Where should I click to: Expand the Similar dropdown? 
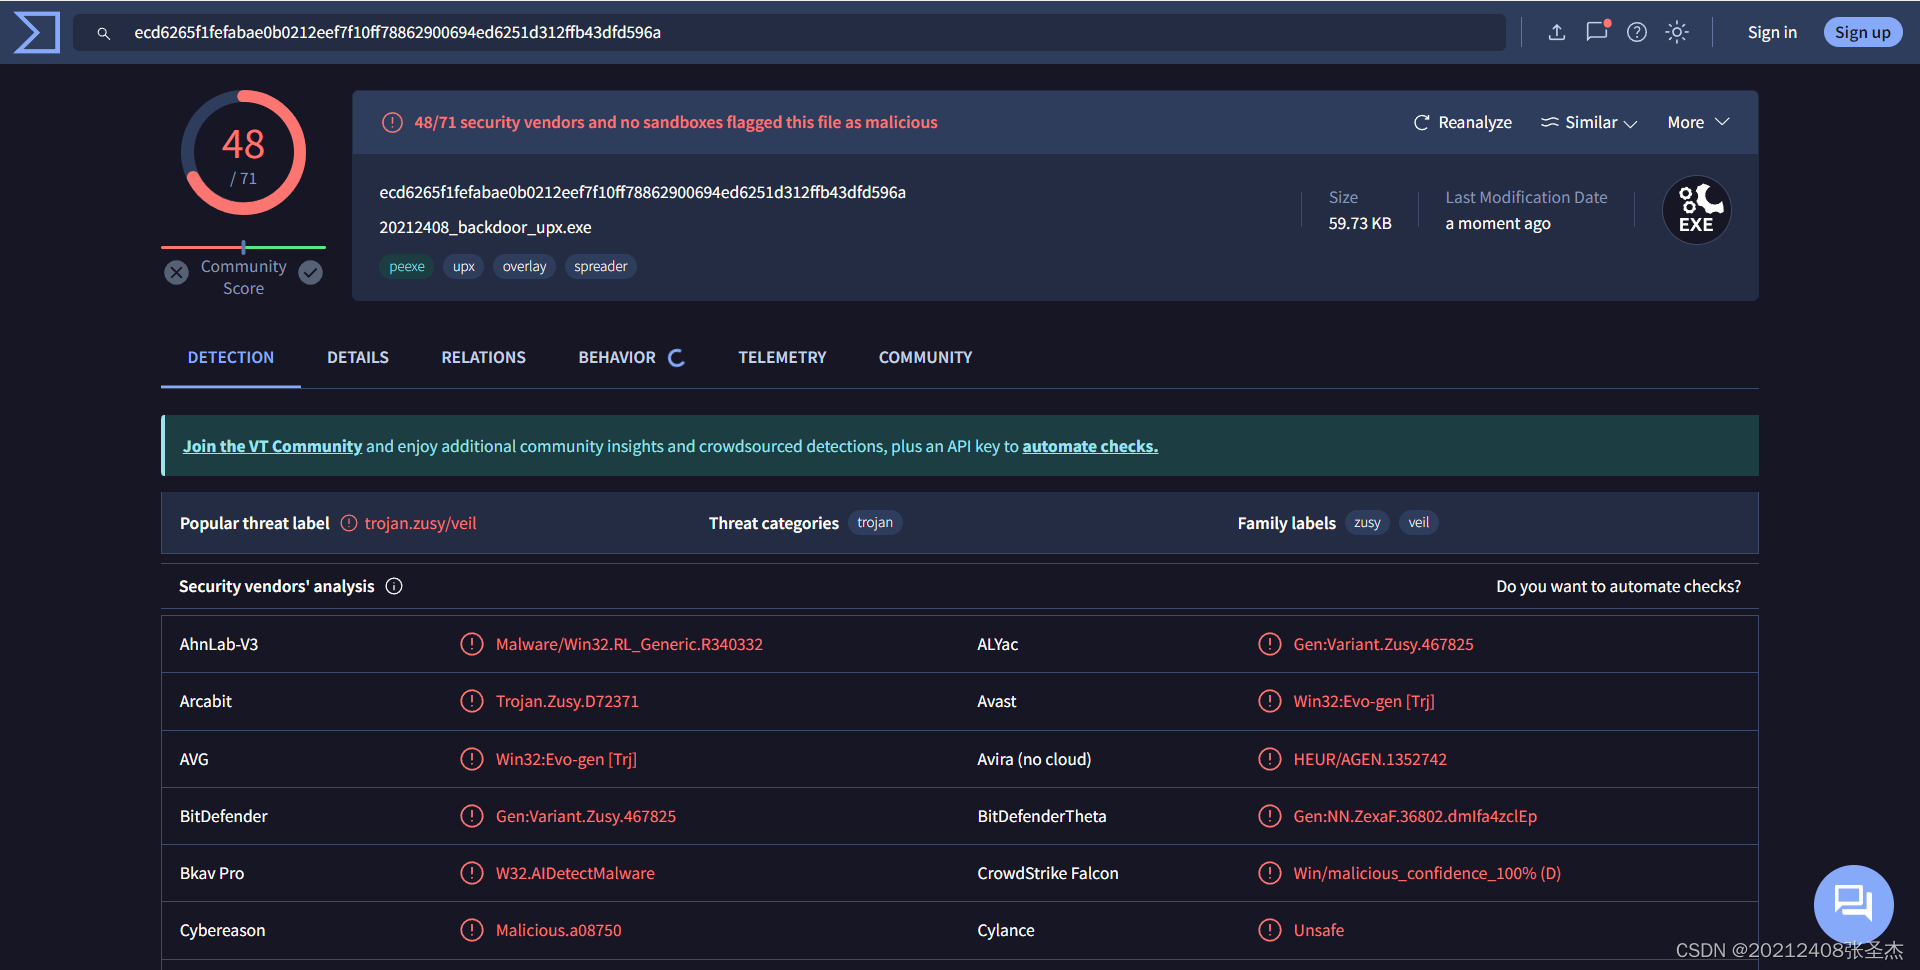coord(1588,122)
